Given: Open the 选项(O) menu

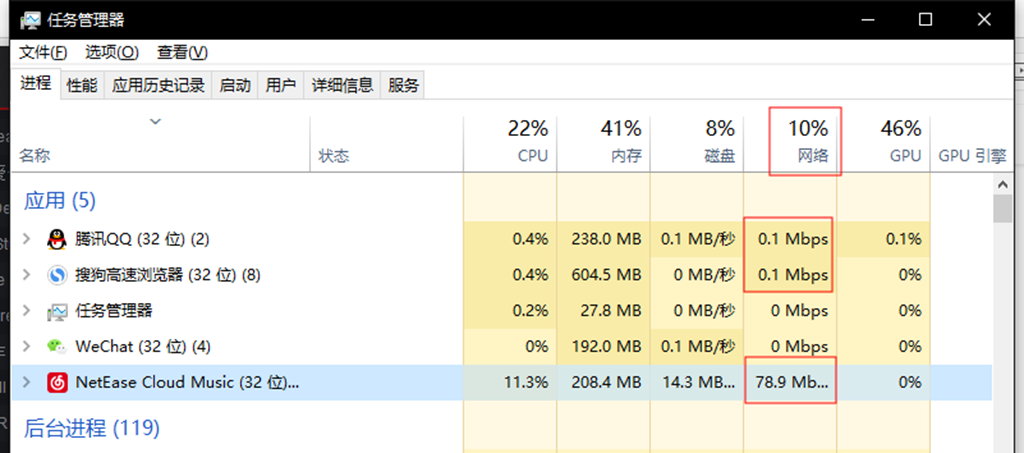Looking at the screenshot, I should pos(112,53).
